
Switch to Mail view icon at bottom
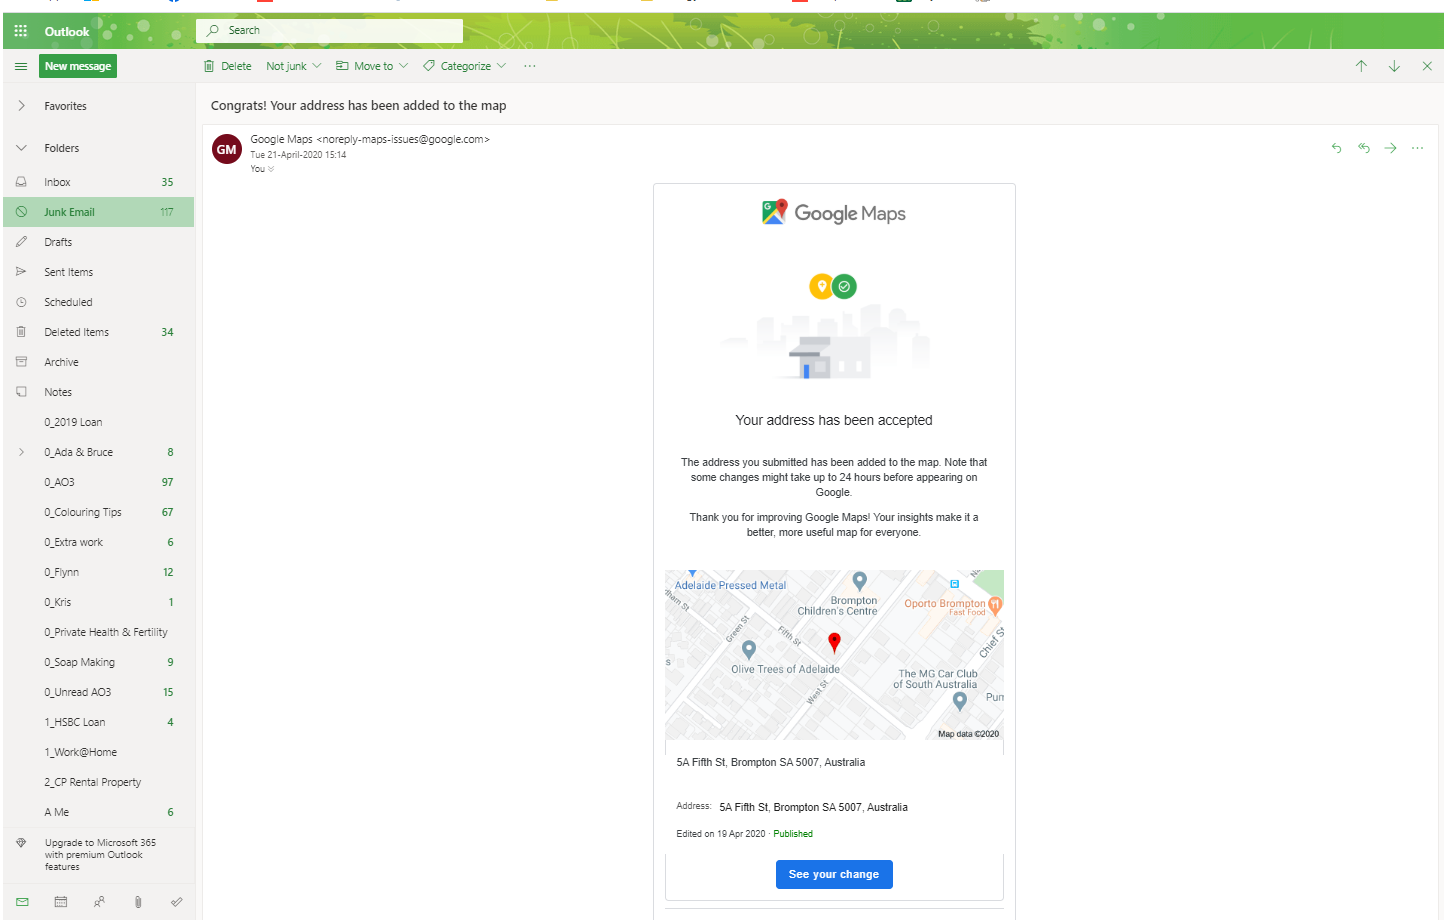click(x=22, y=902)
